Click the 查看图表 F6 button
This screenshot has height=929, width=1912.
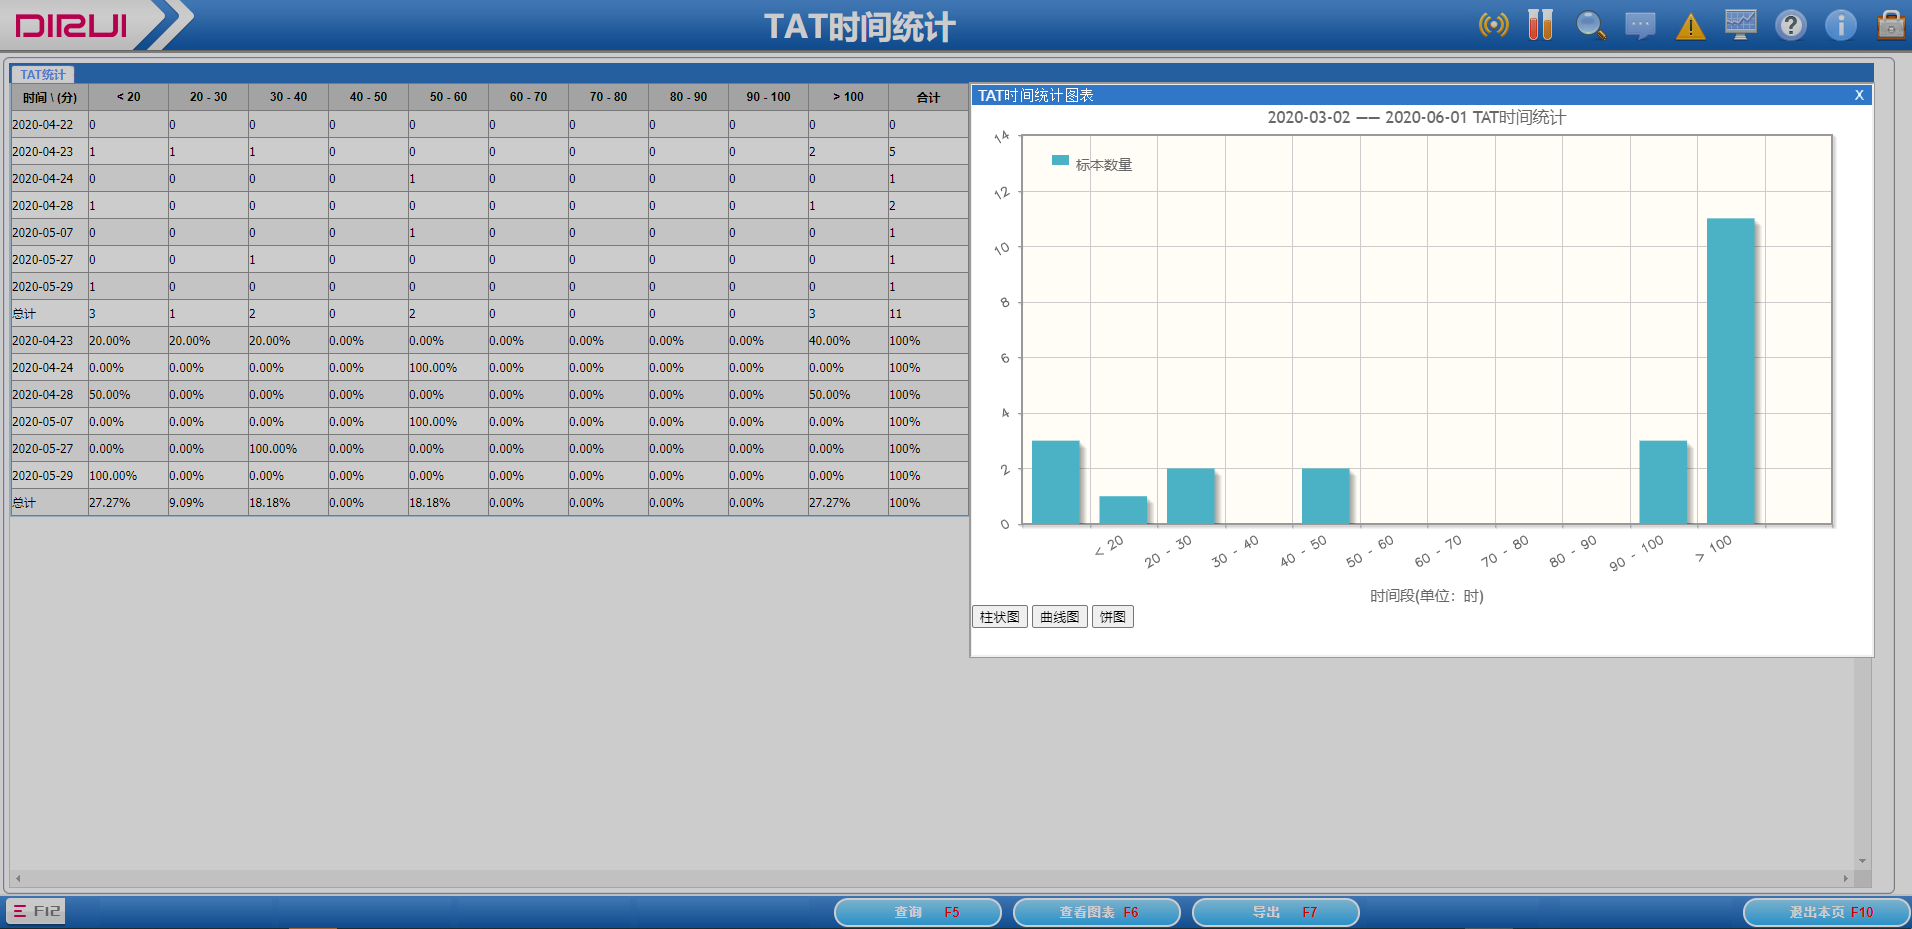(x=1096, y=912)
